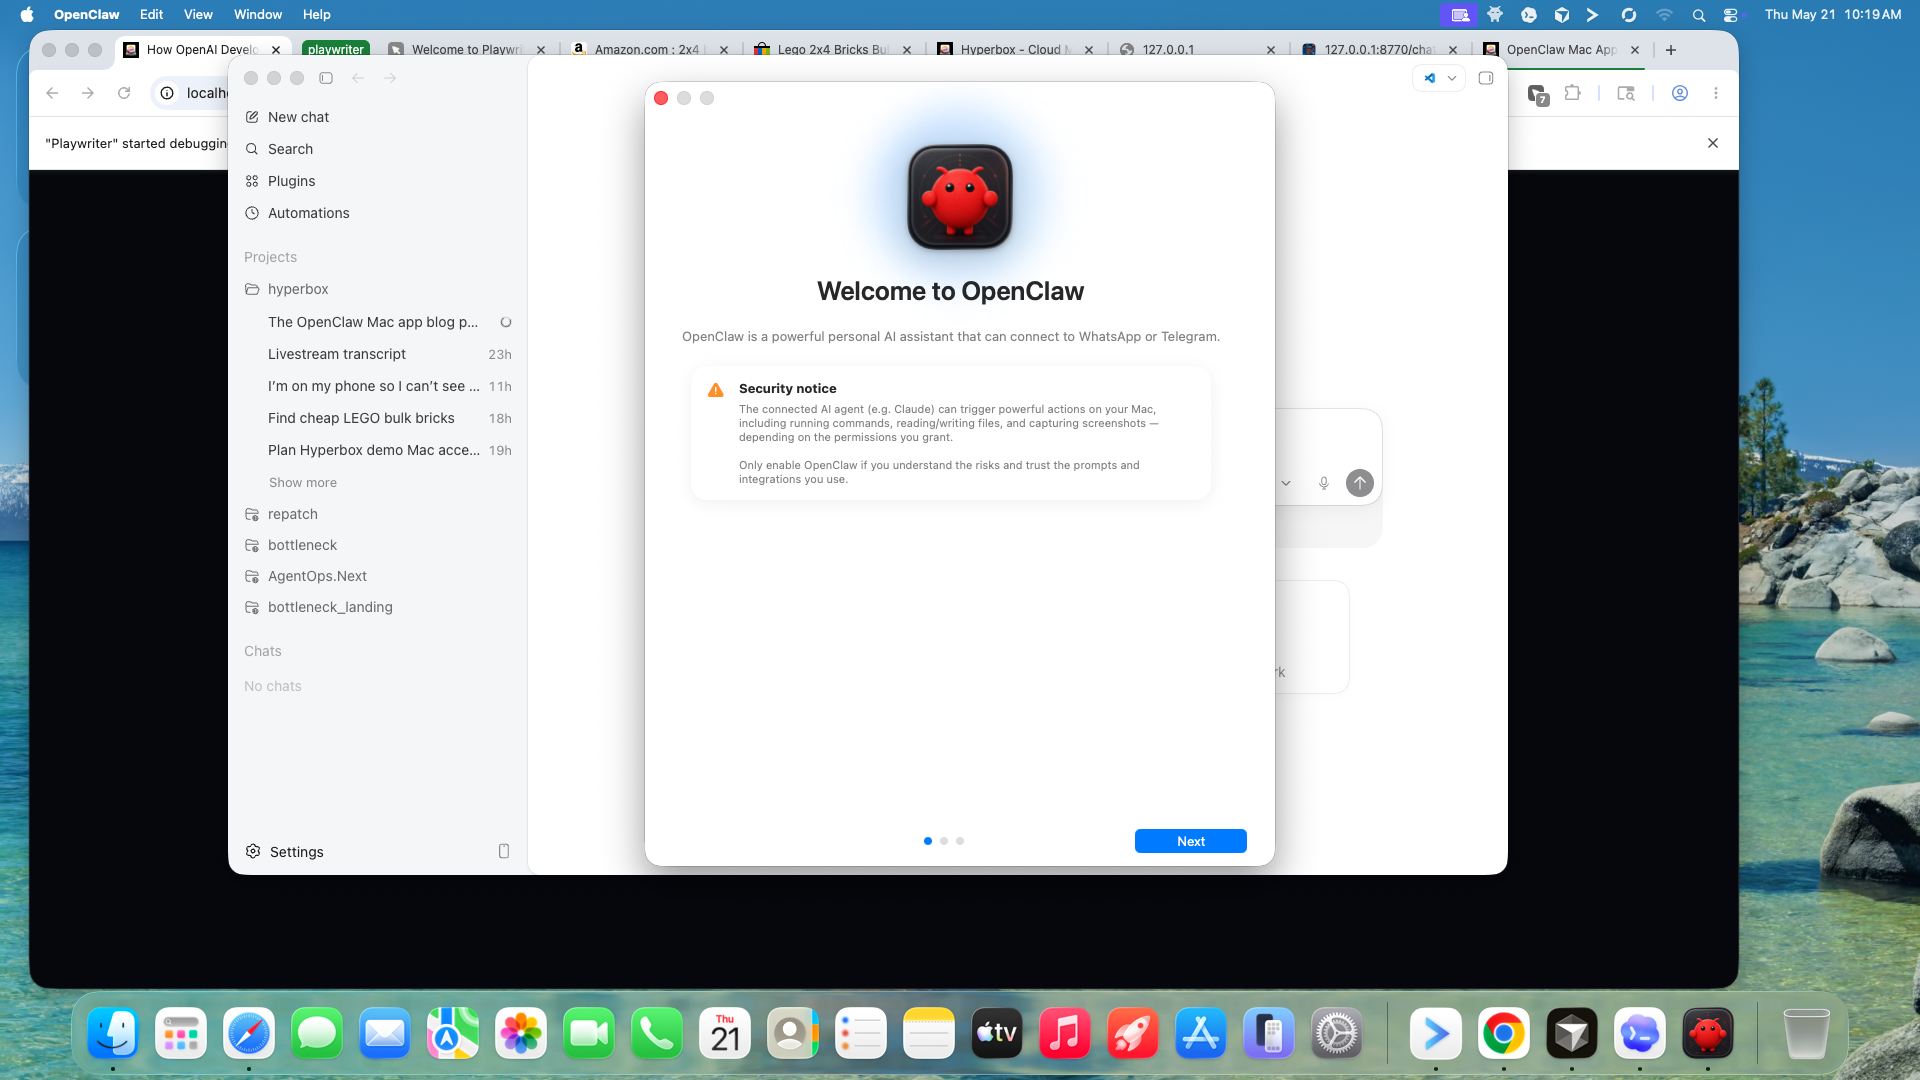Expand the chevron dropdown in chat composer

pyautogui.click(x=1286, y=483)
